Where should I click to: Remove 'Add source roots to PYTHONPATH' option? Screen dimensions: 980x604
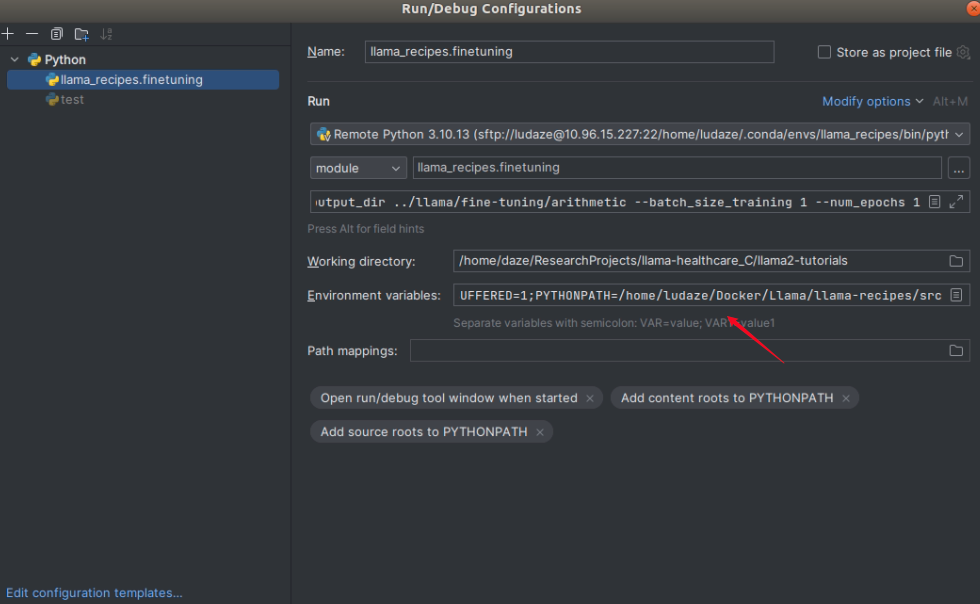click(540, 432)
